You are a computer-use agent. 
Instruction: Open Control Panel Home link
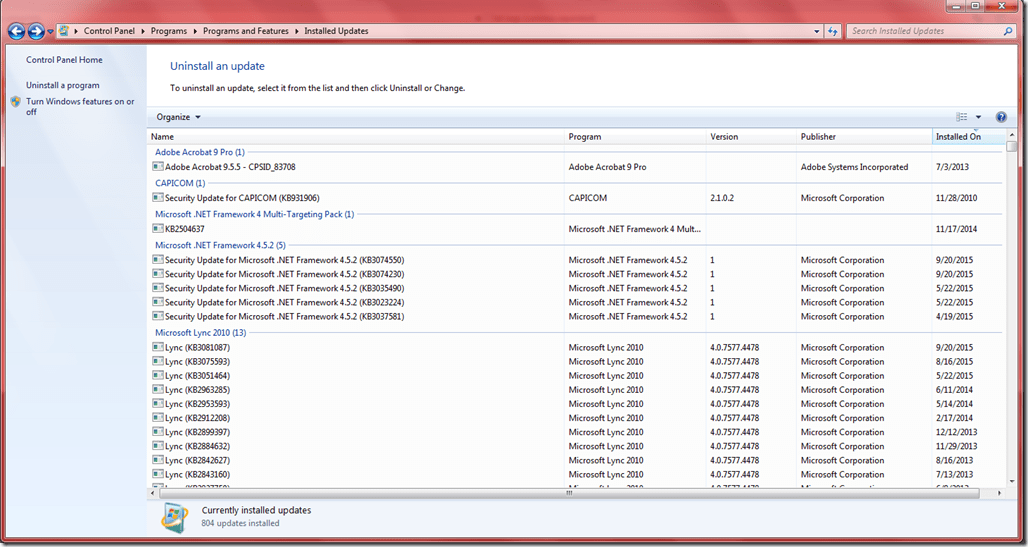64,60
